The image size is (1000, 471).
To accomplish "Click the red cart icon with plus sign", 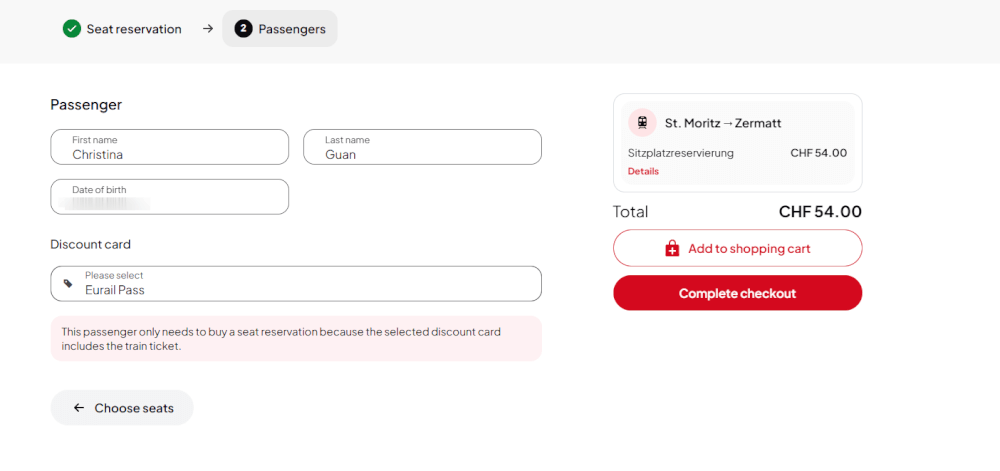I will click(x=672, y=248).
